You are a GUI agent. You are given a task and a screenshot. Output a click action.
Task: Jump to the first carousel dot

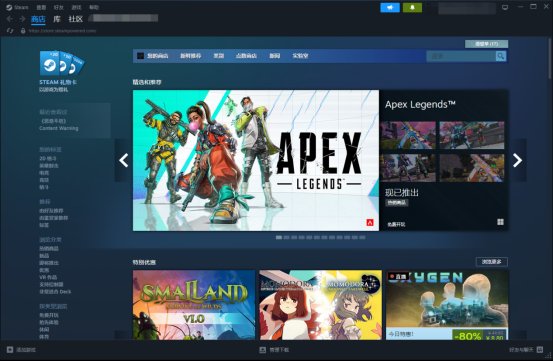279,238
